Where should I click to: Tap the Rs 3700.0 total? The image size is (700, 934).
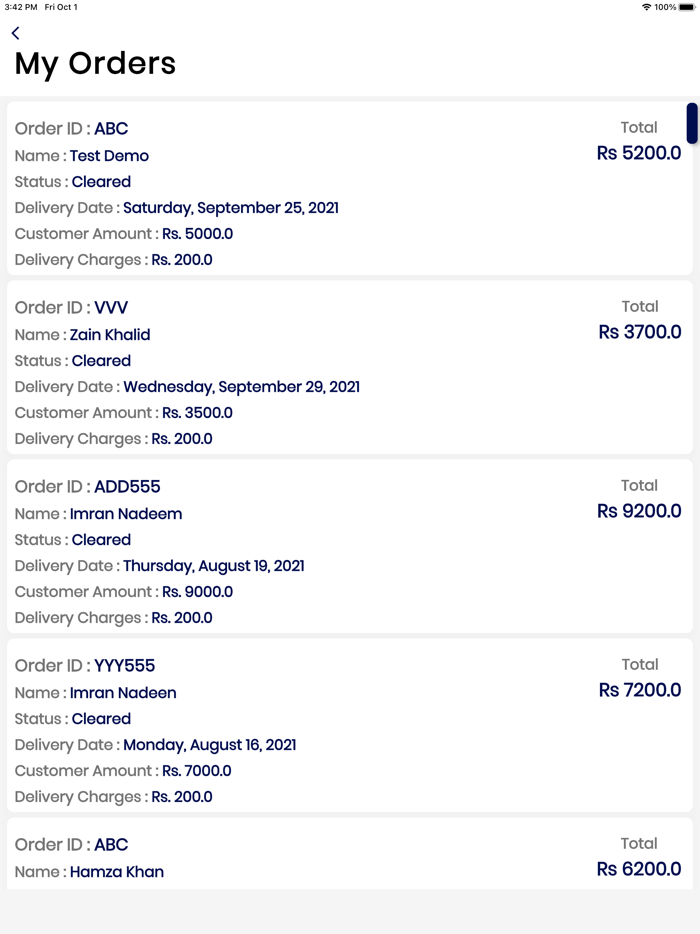click(640, 332)
